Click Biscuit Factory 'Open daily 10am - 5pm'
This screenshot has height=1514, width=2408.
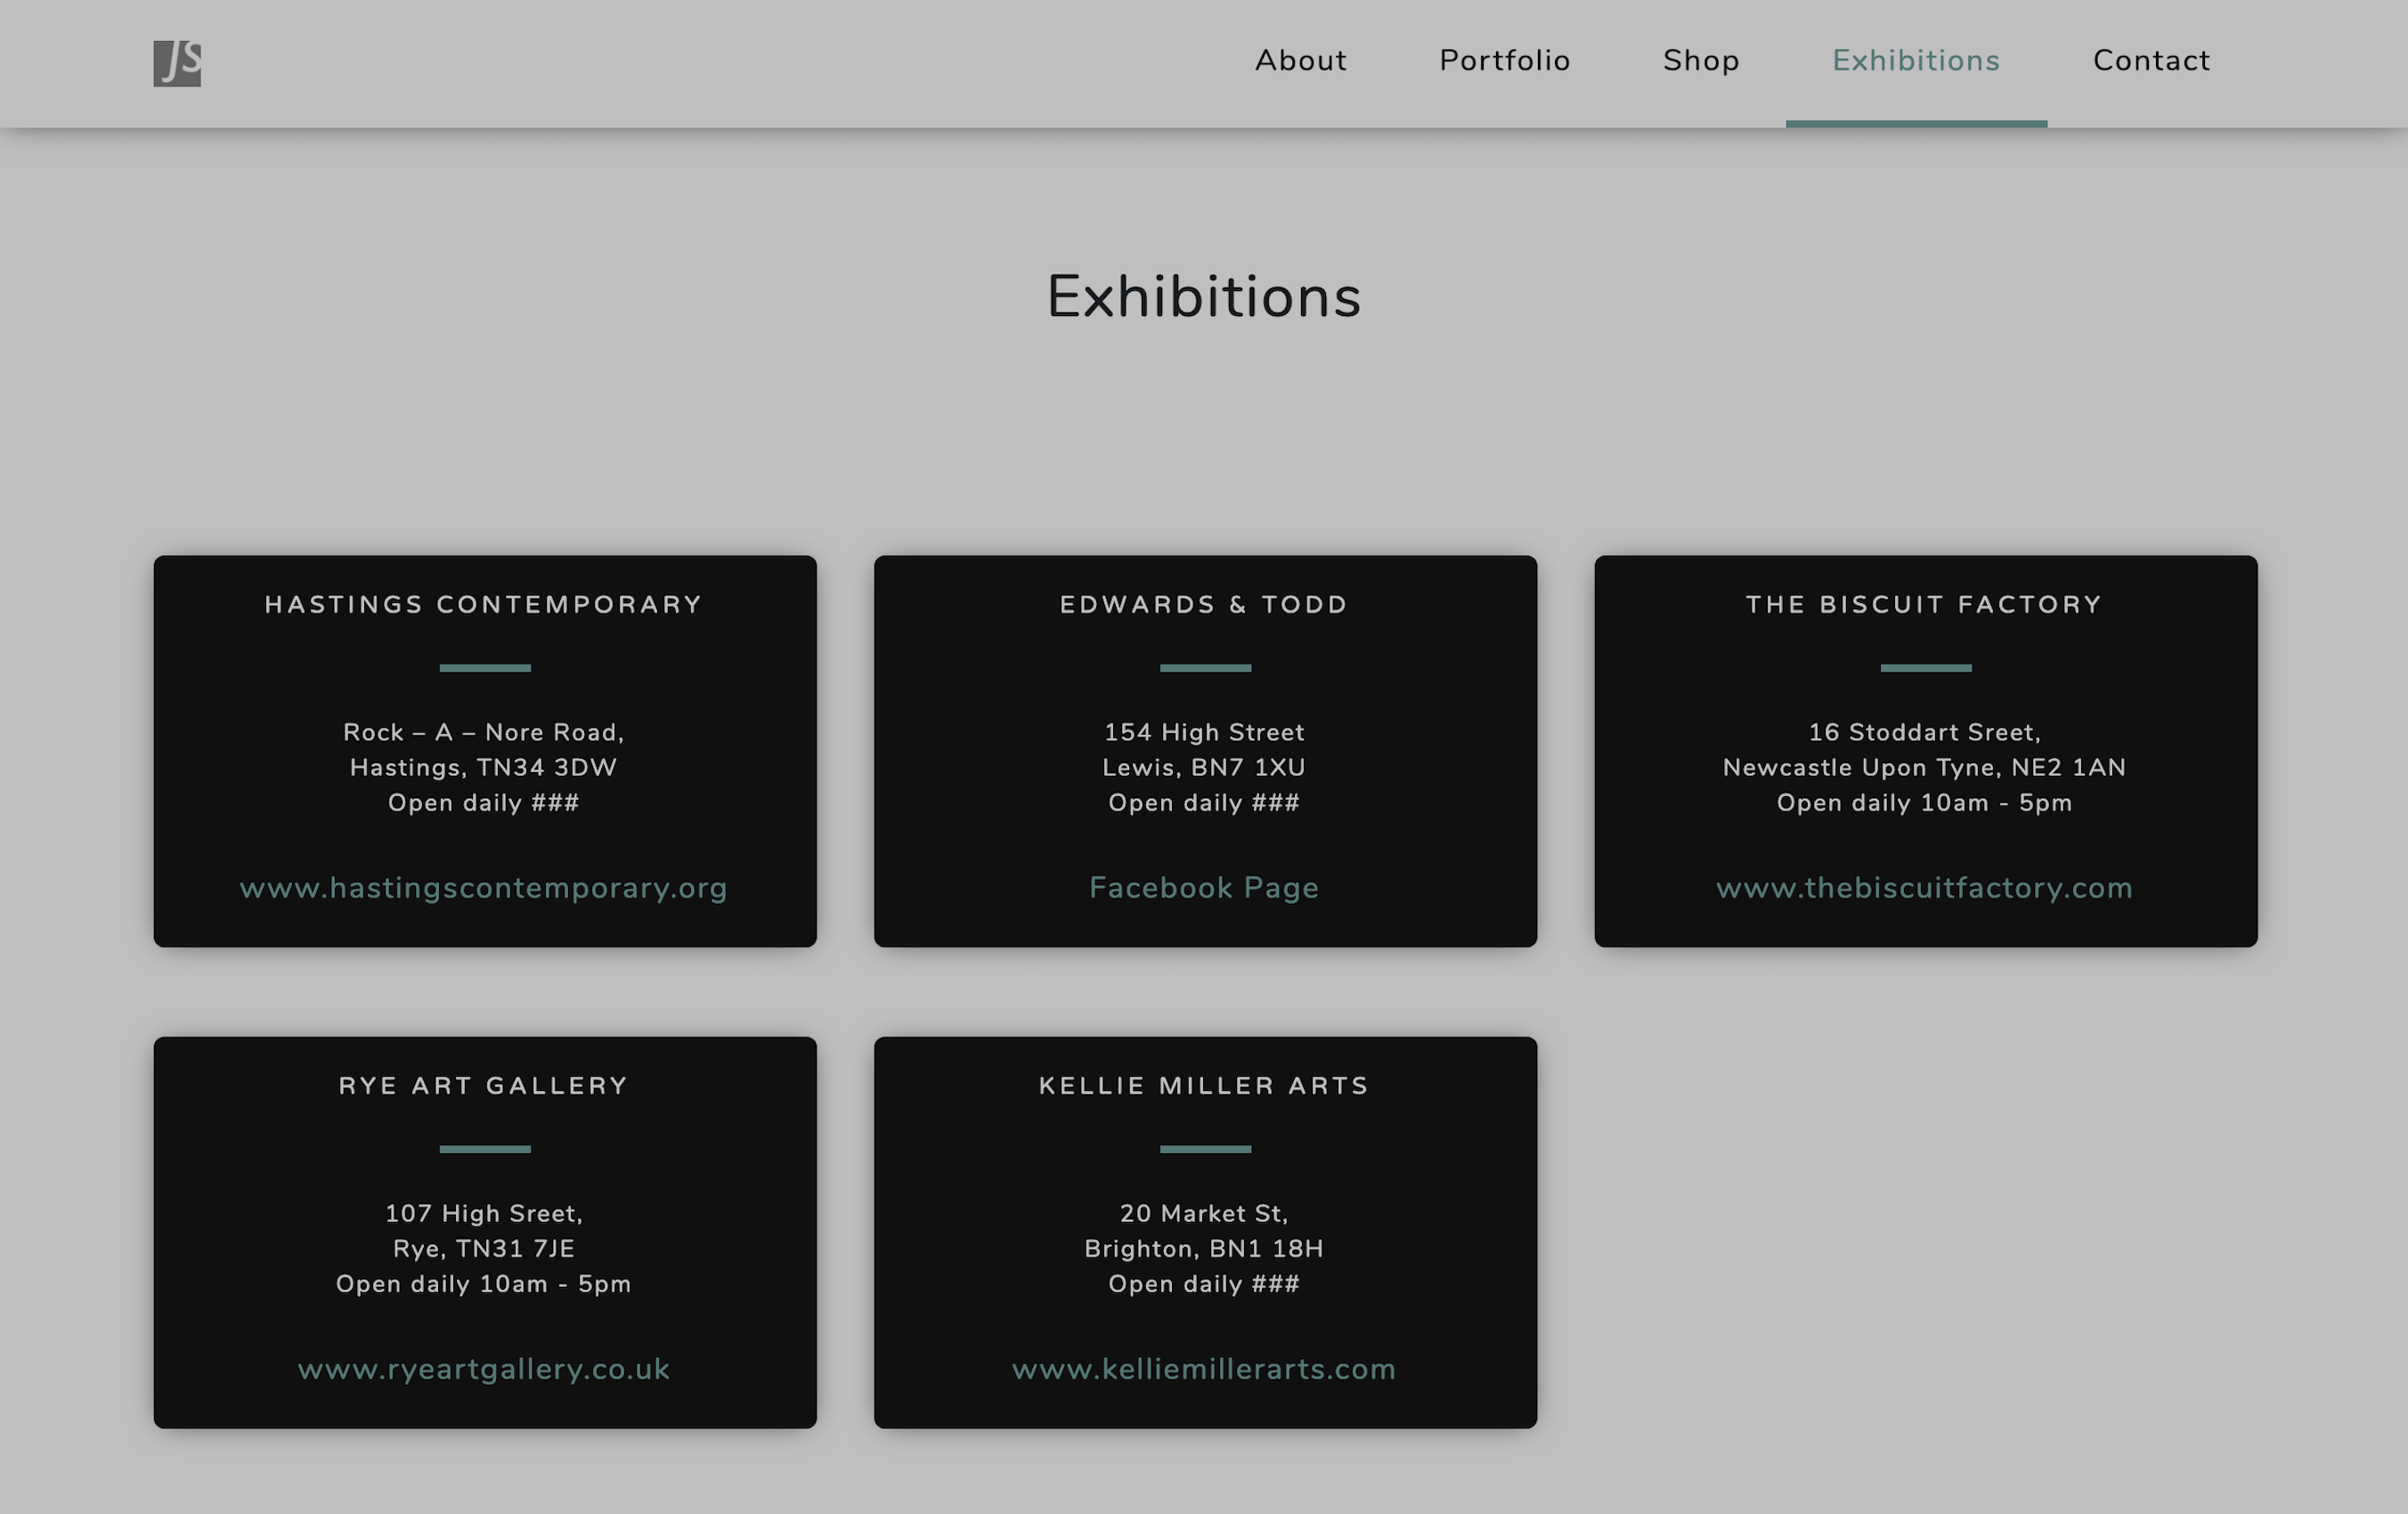tap(1925, 803)
